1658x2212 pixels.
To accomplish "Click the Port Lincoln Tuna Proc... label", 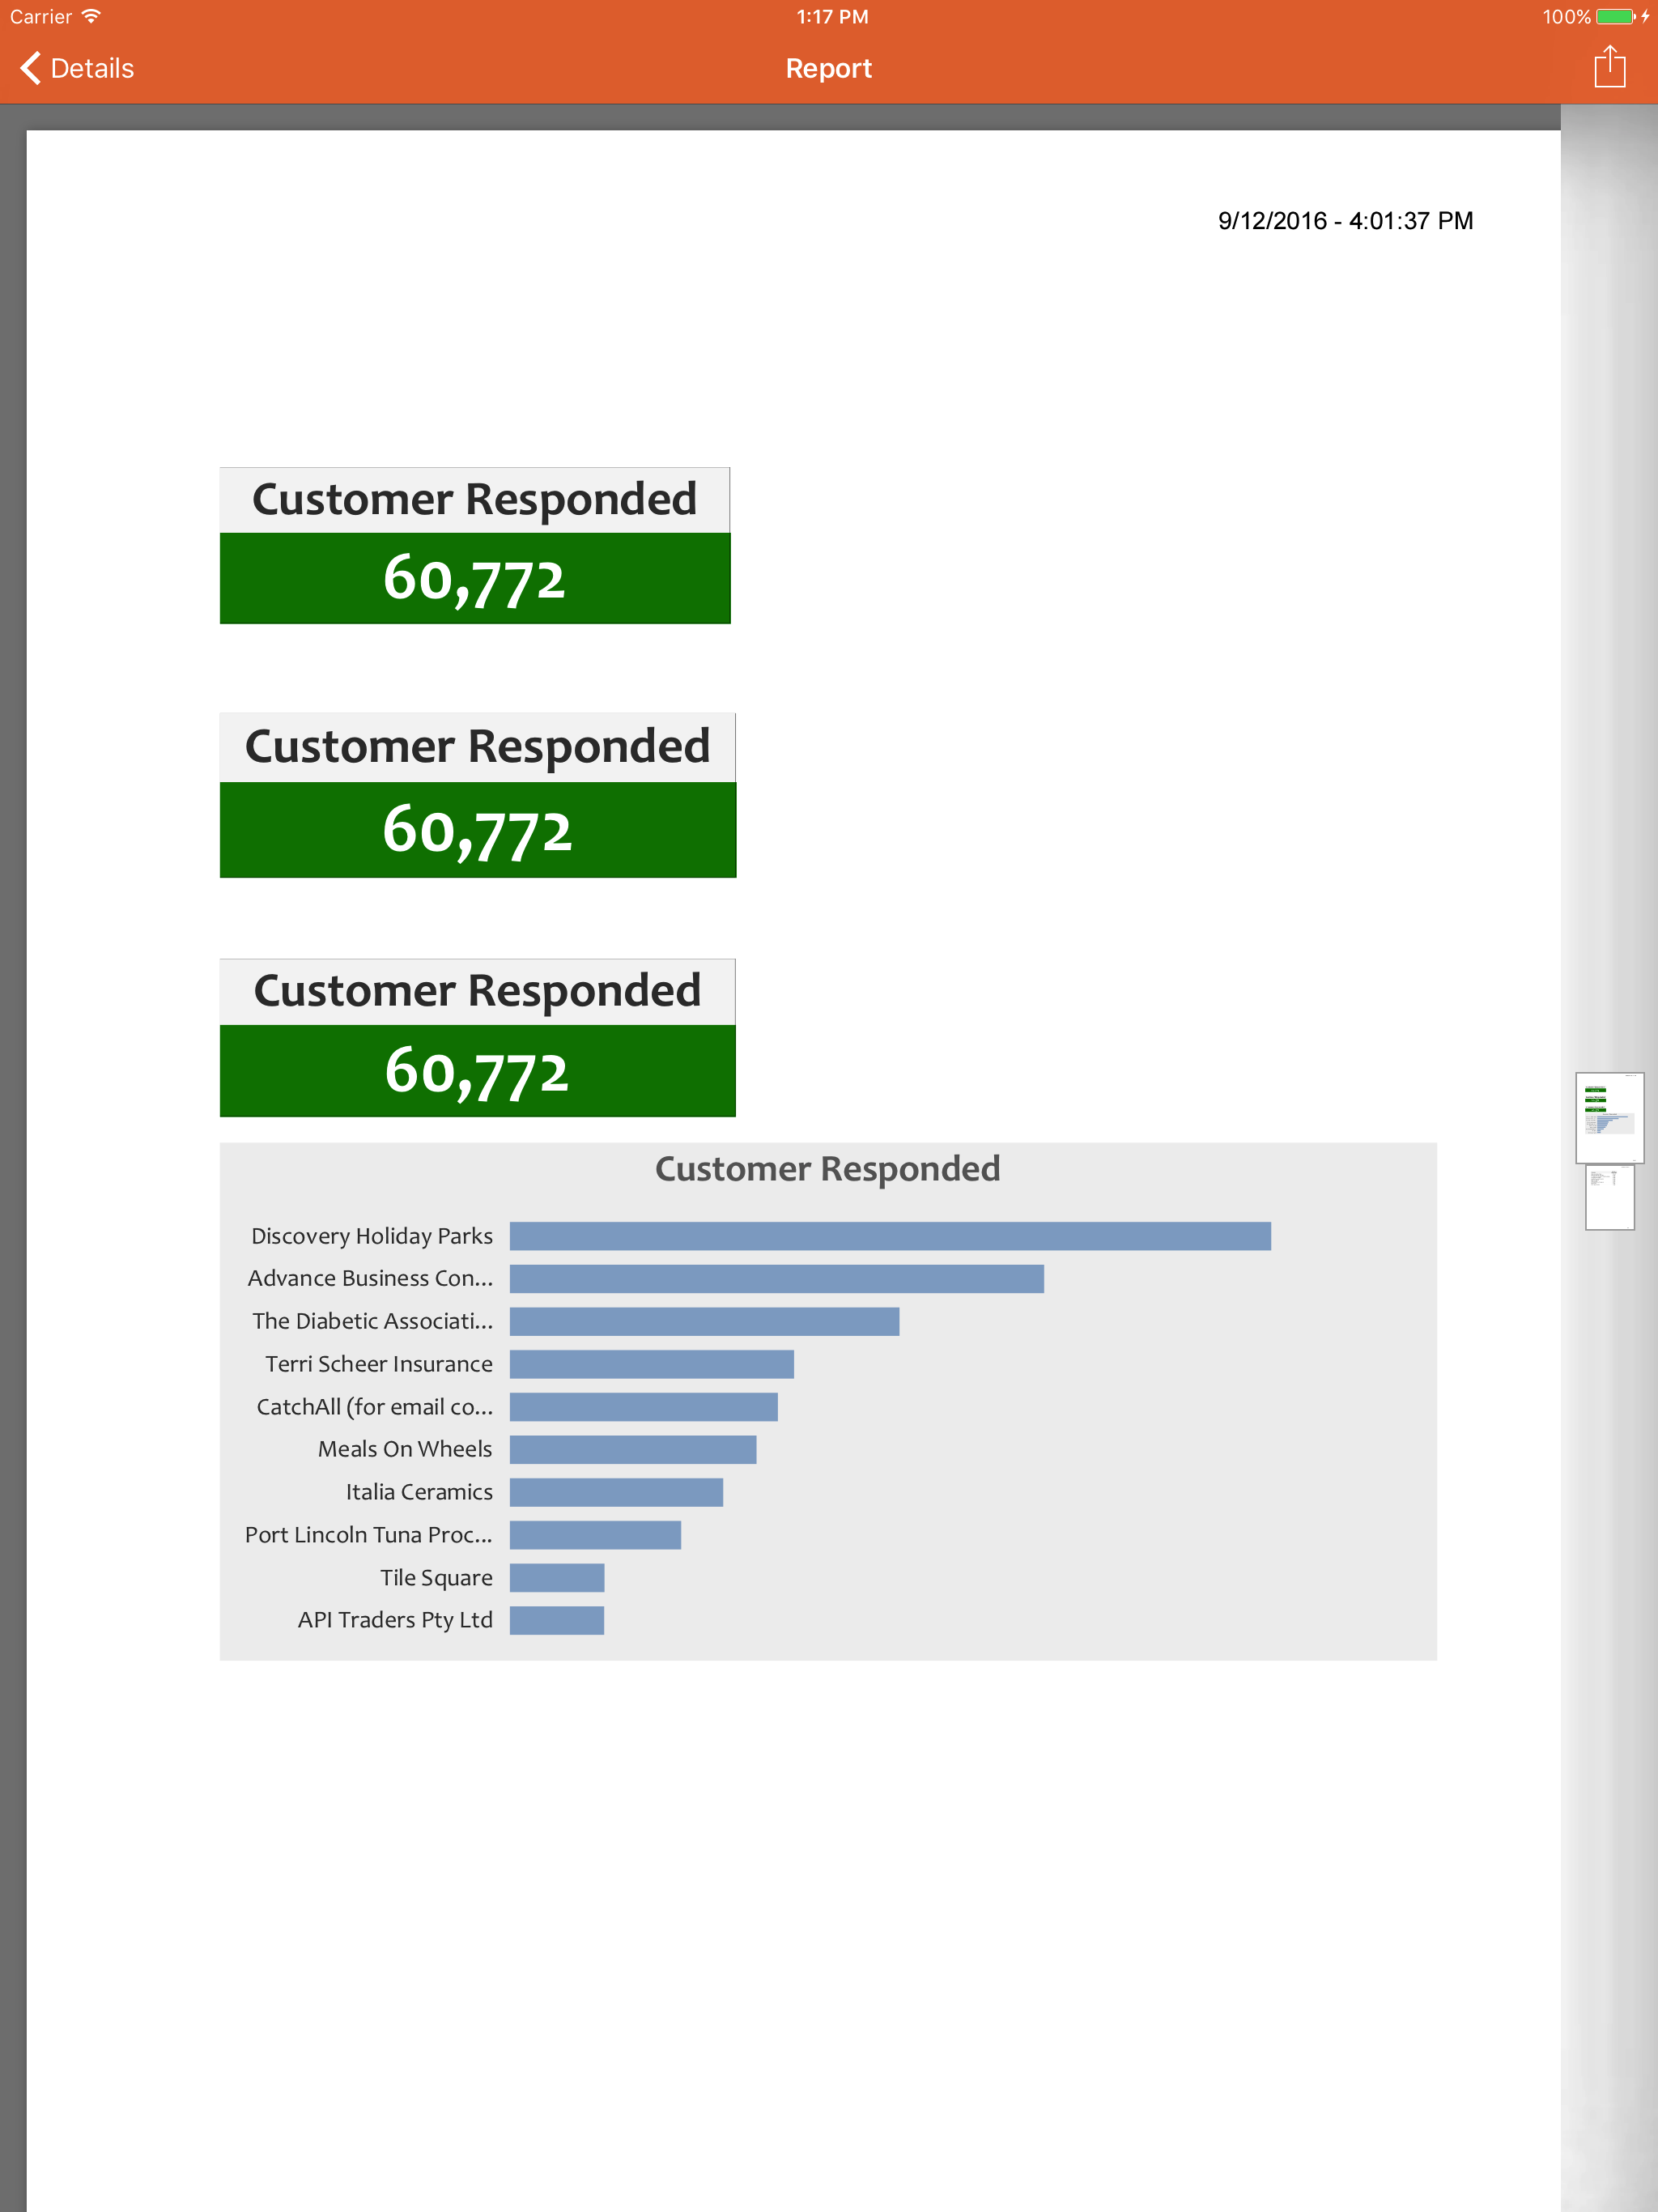I will tap(369, 1535).
